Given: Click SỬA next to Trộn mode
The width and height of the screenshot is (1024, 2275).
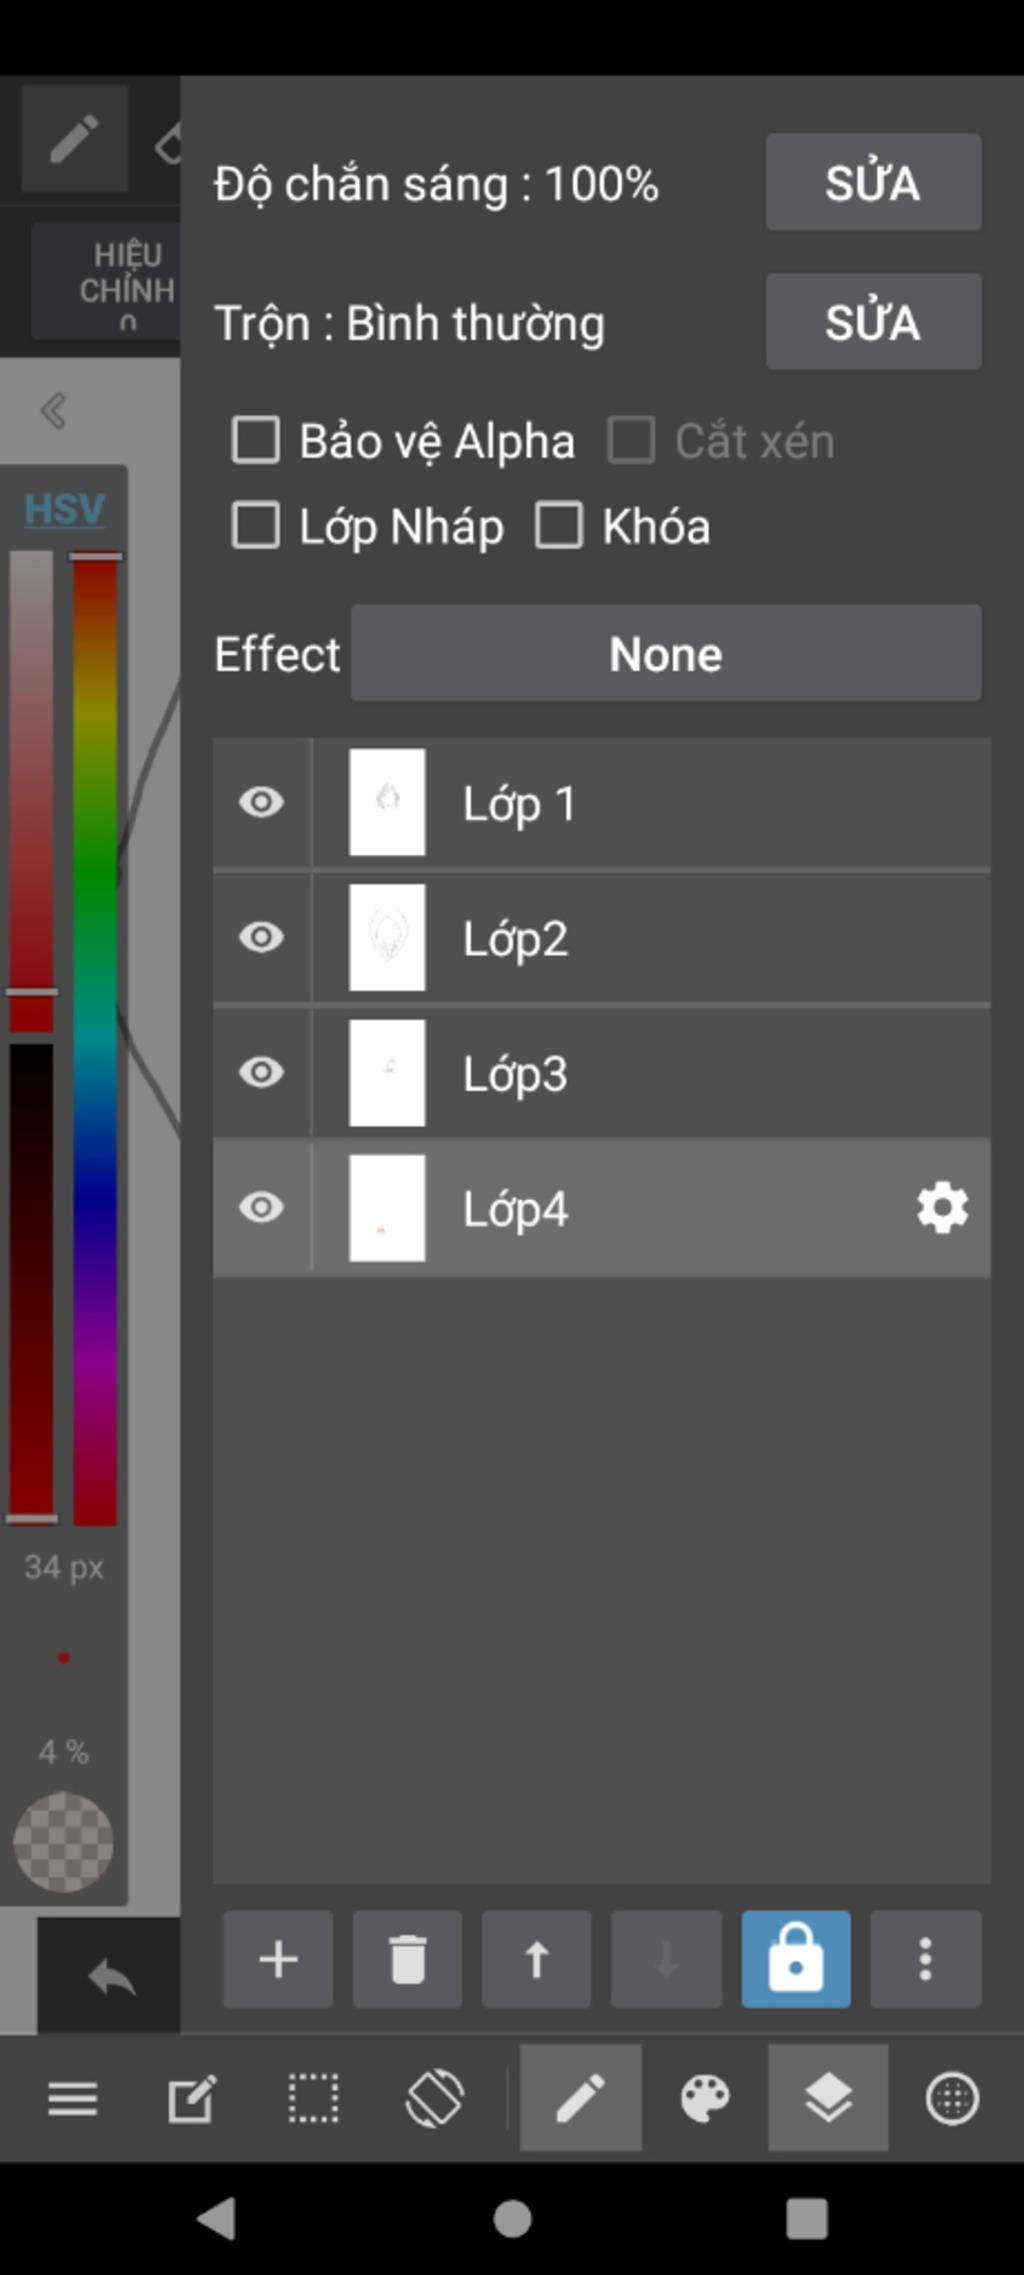Looking at the screenshot, I should (873, 322).
